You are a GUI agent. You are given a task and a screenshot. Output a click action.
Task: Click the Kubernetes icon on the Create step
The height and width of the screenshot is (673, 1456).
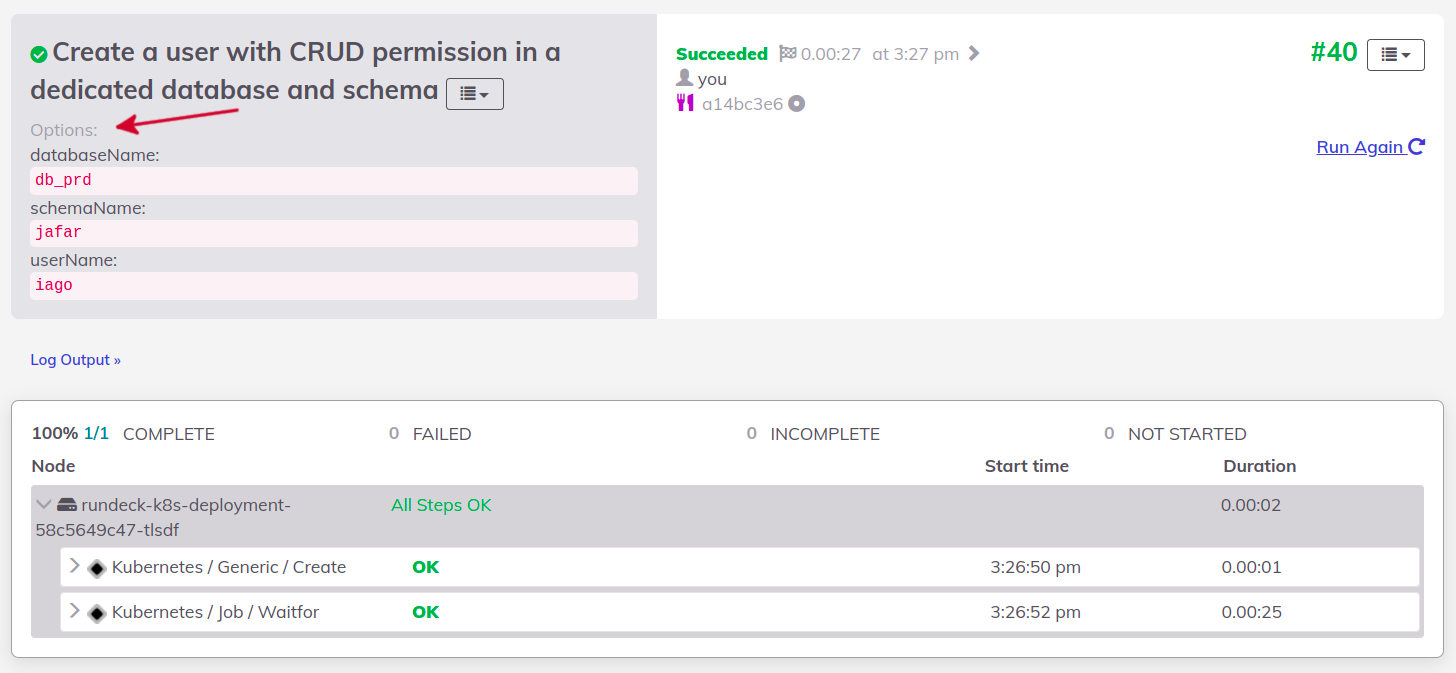[97, 568]
